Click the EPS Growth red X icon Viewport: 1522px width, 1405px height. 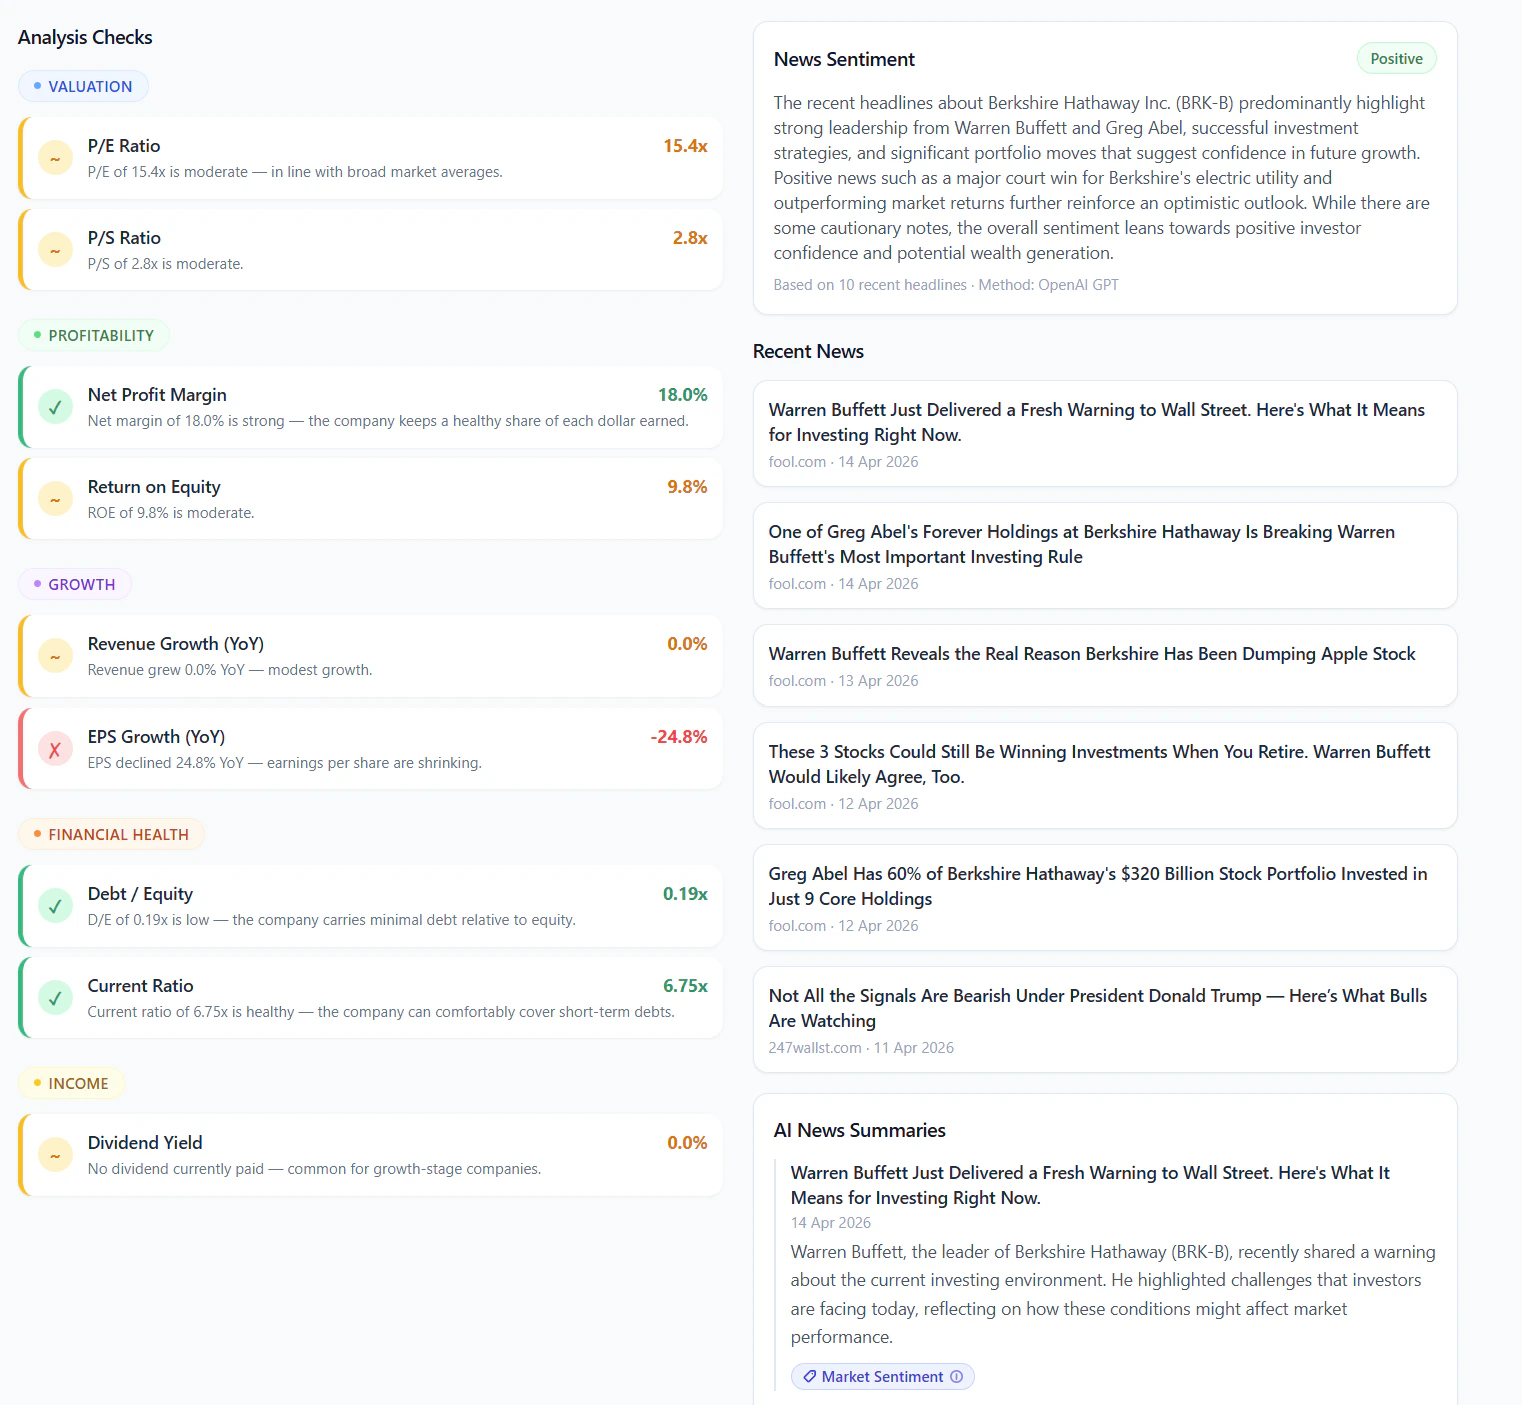coord(55,749)
